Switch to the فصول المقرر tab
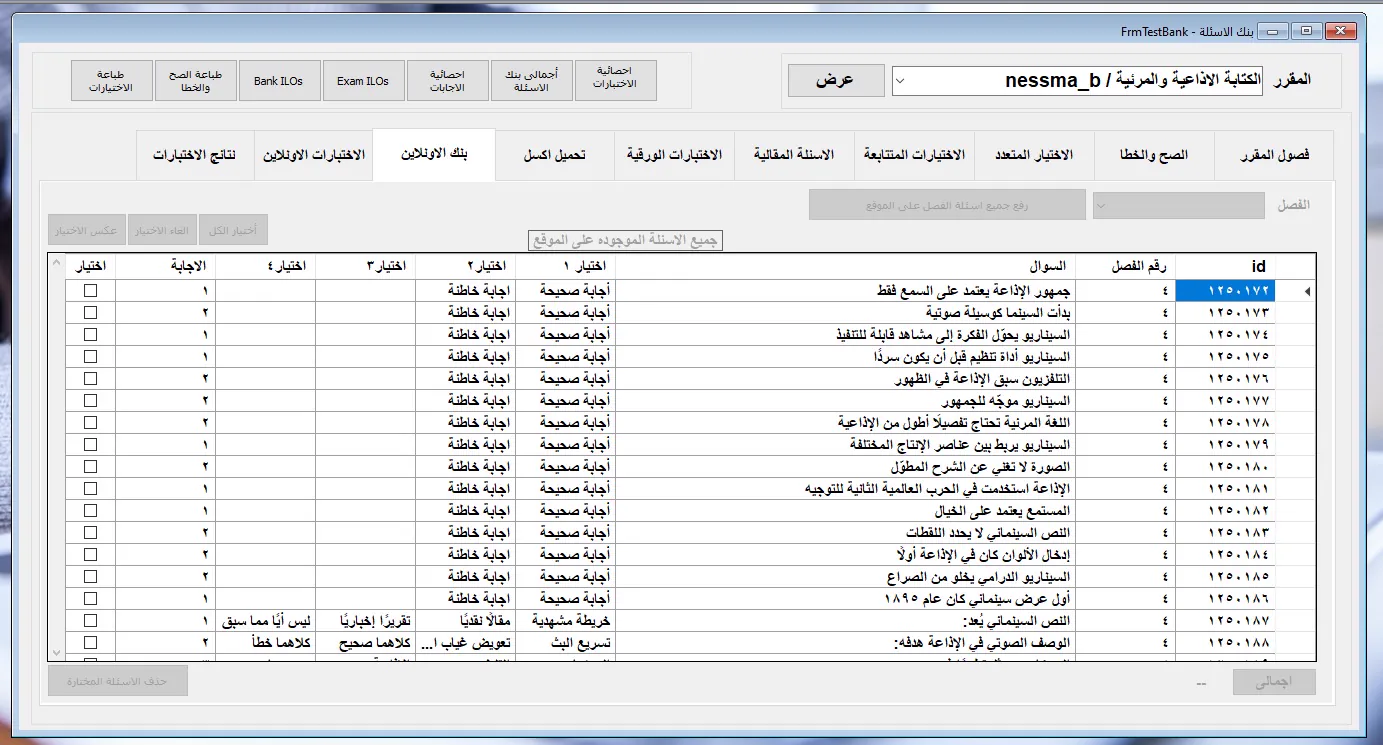This screenshot has height=745, width=1383. point(1274,155)
